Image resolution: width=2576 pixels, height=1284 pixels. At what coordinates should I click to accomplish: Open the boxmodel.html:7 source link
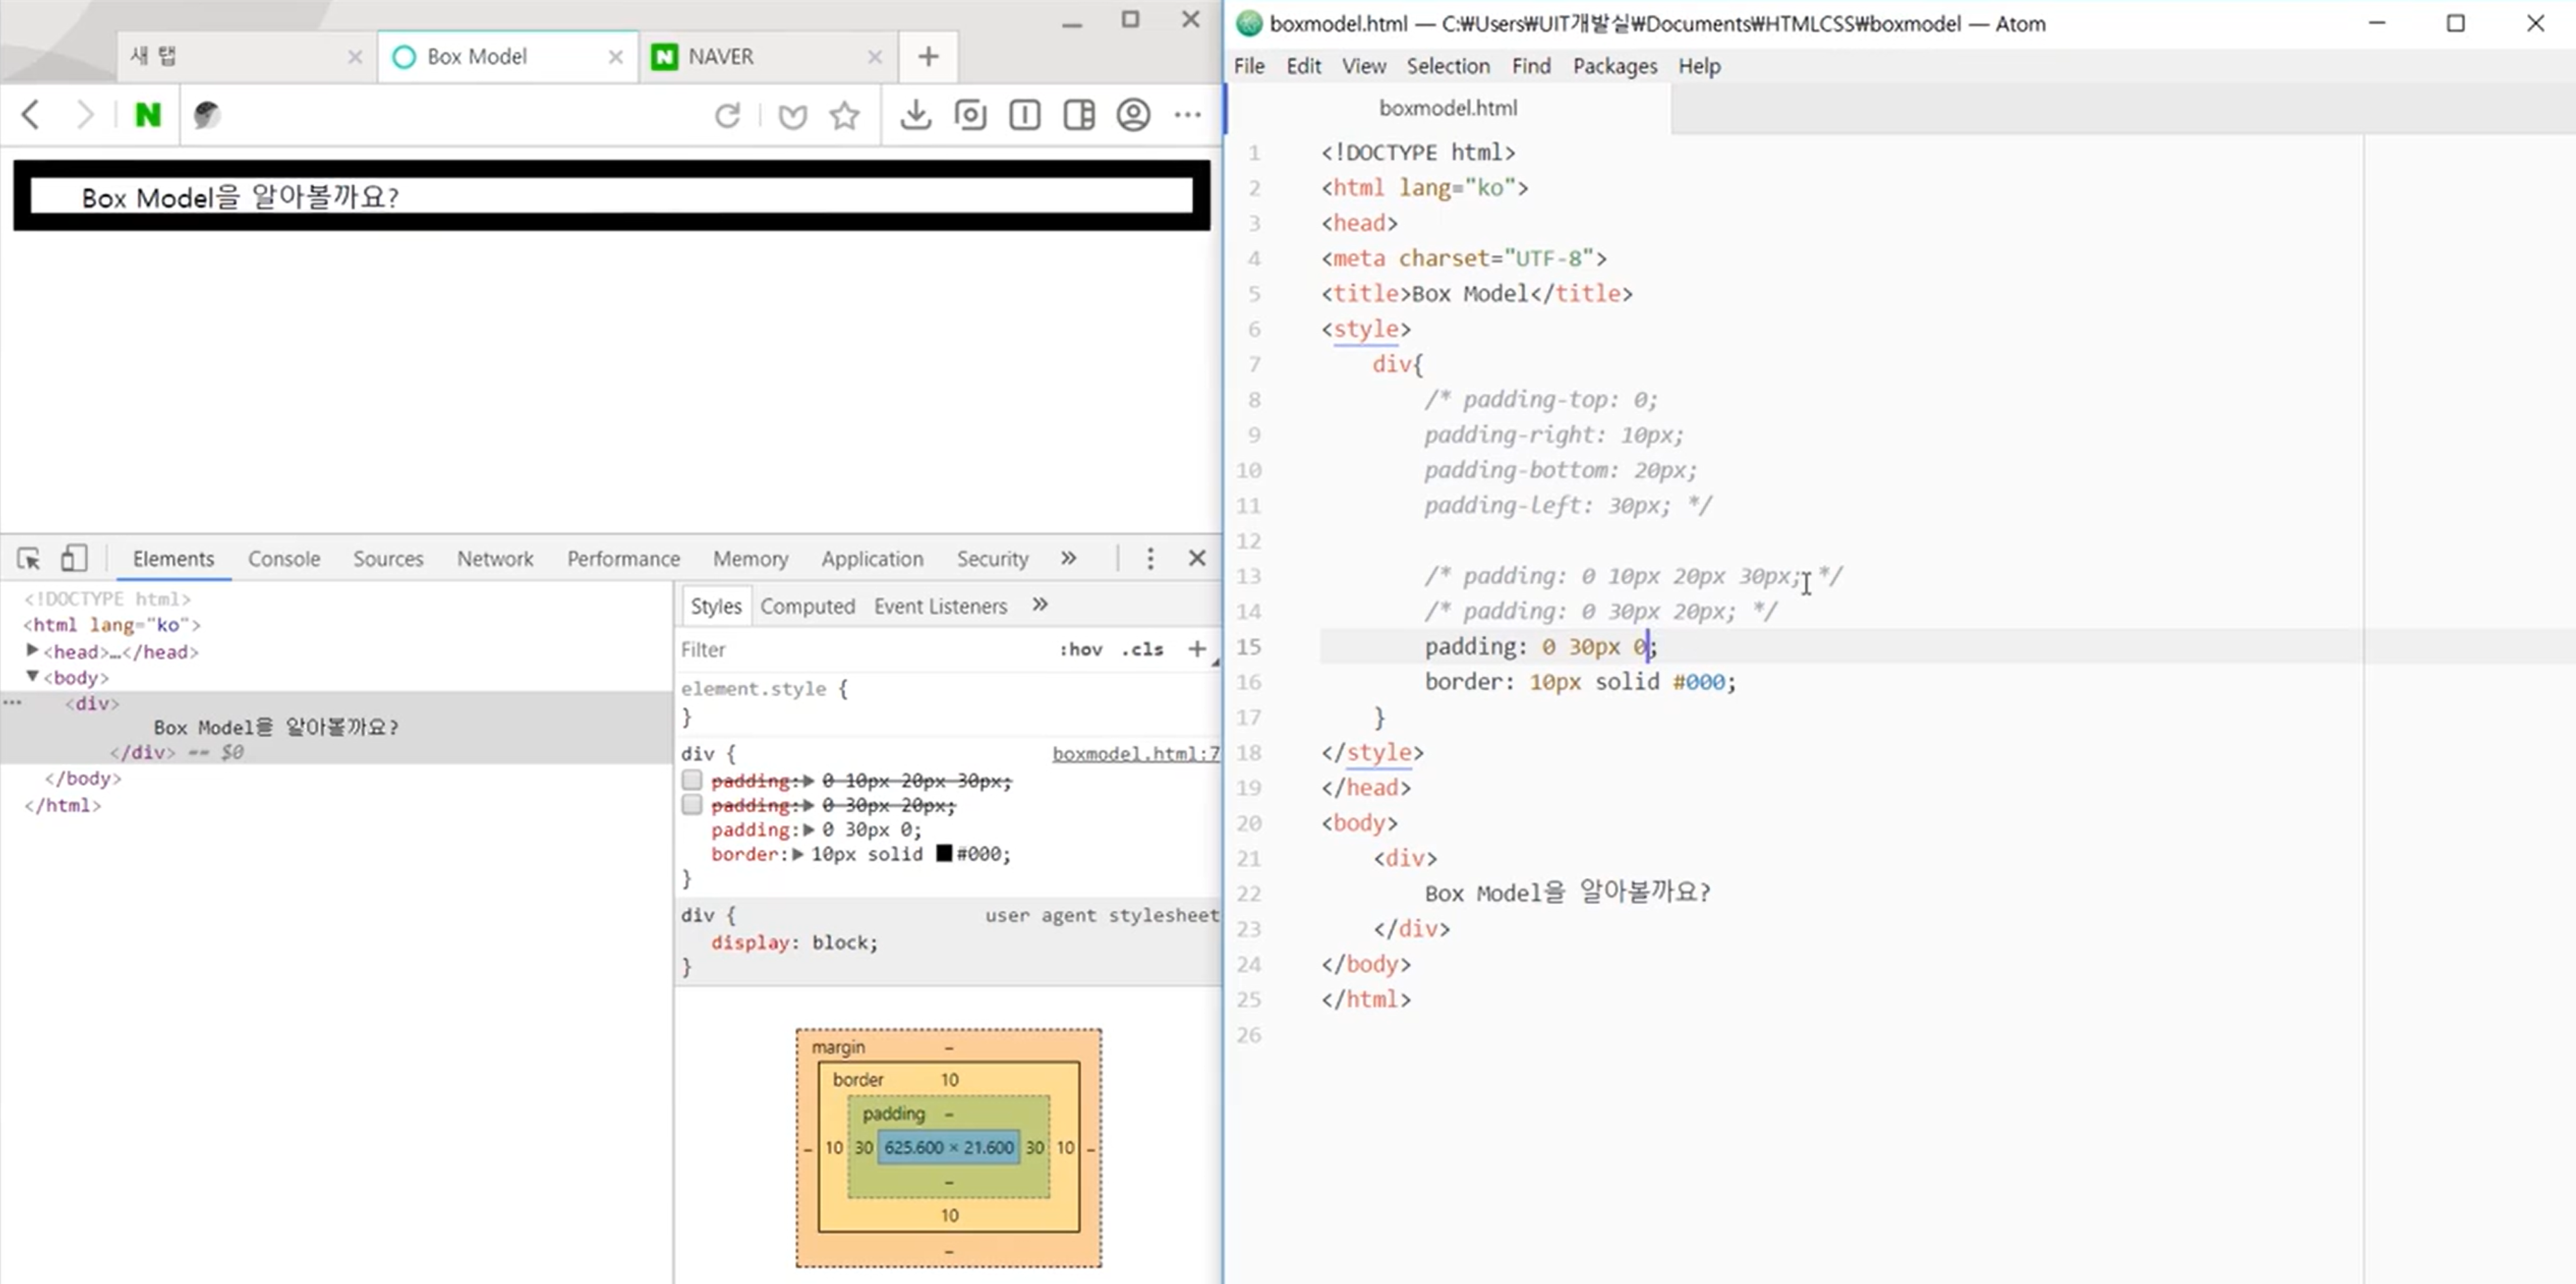pyautogui.click(x=1135, y=754)
